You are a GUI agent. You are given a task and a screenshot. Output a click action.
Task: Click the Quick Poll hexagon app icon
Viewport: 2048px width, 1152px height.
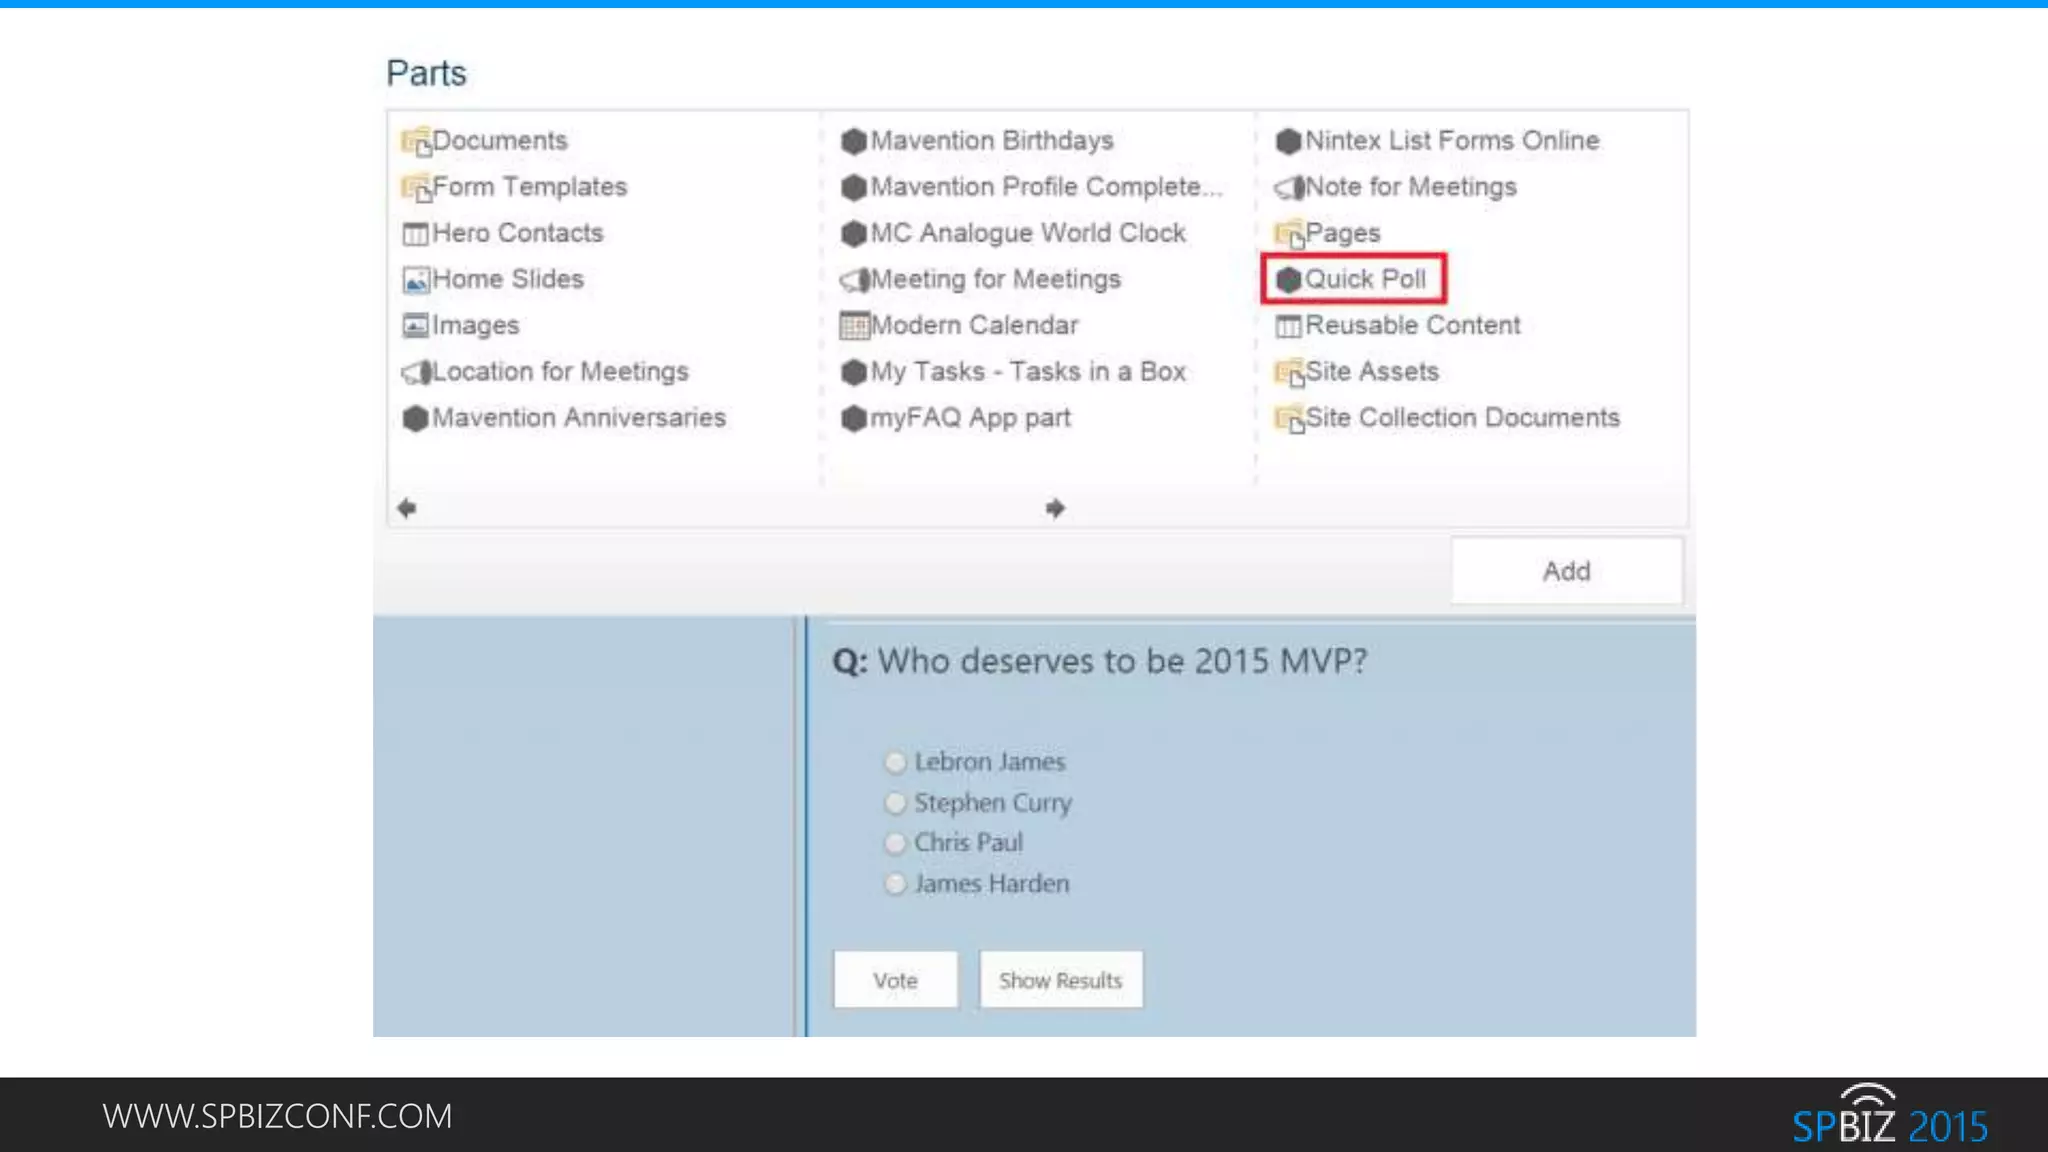(1288, 280)
